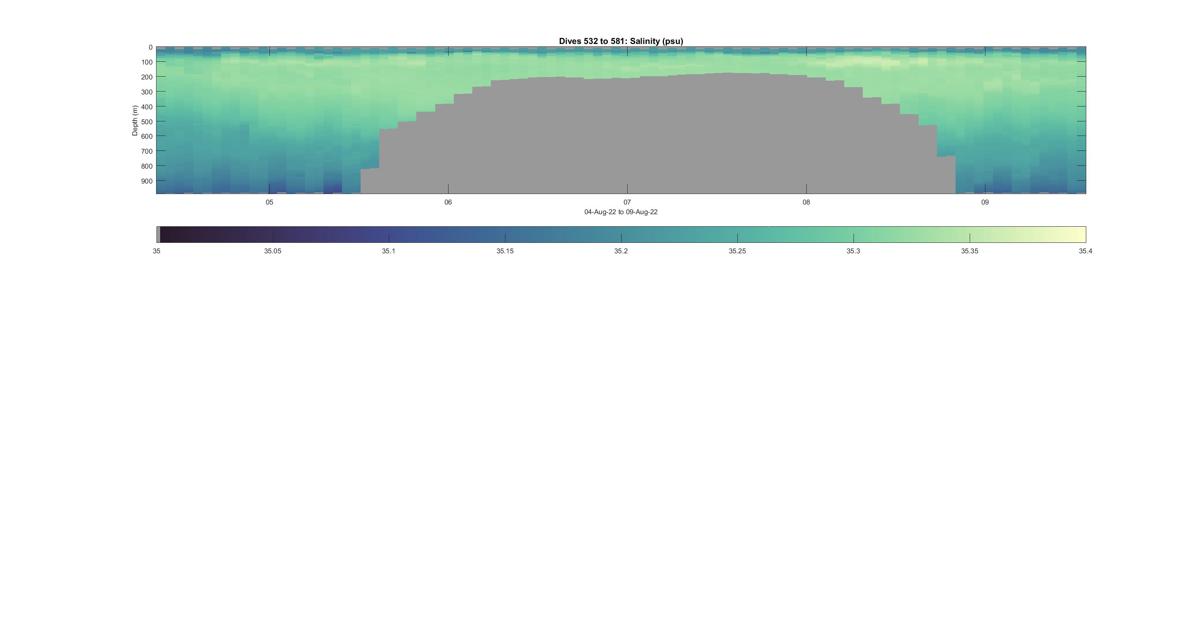Click the colorbar label "35.15"
Image resolution: width=1200 pixels, height=622 pixels.
[x=505, y=251]
